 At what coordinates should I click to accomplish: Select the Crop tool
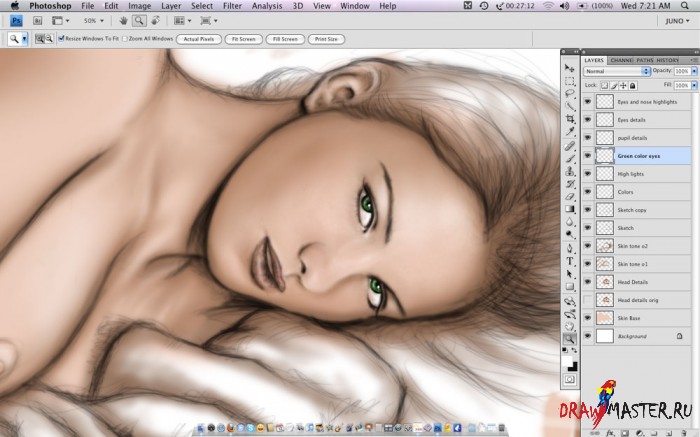tap(570, 119)
